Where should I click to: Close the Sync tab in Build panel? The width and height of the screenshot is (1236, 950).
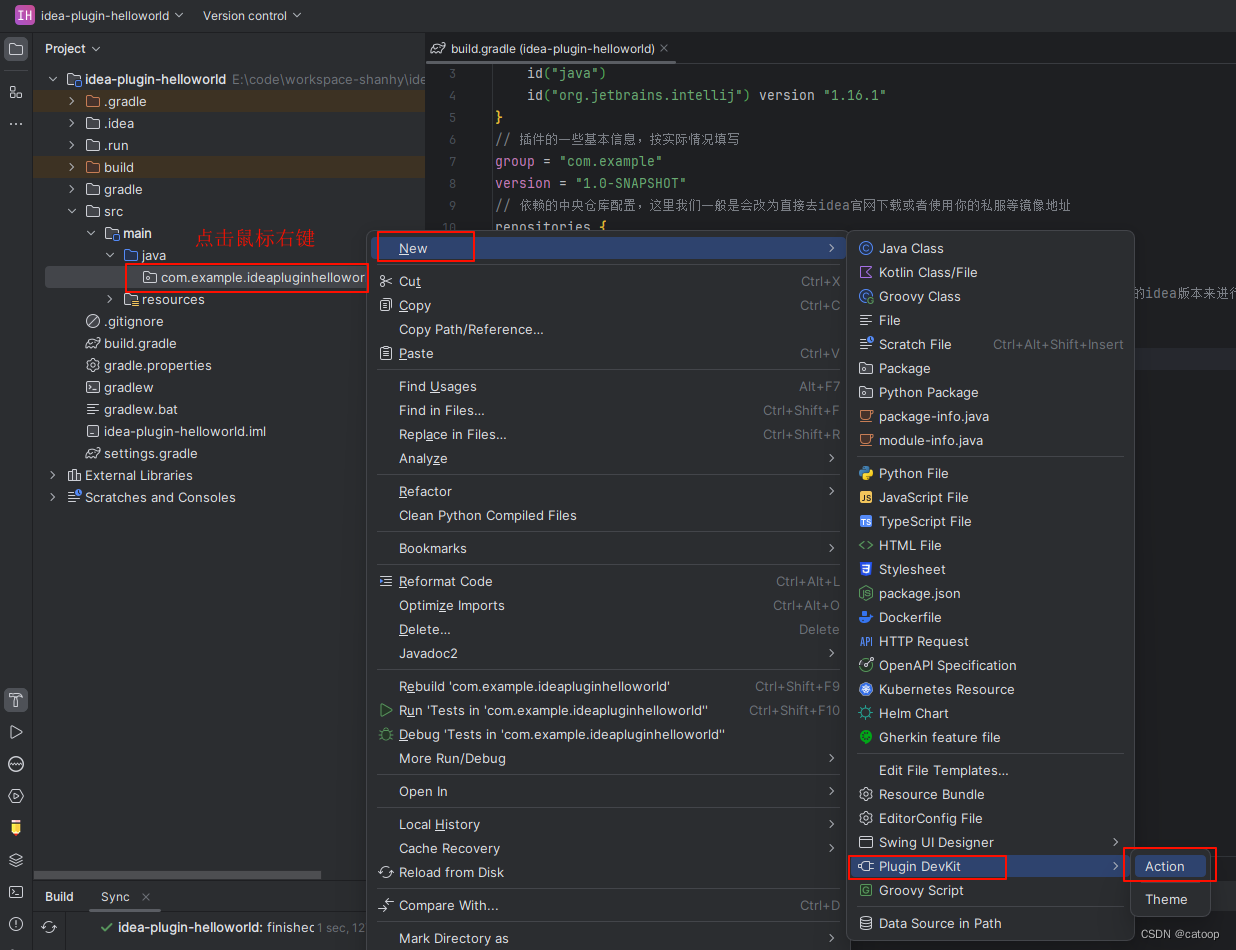(146, 897)
